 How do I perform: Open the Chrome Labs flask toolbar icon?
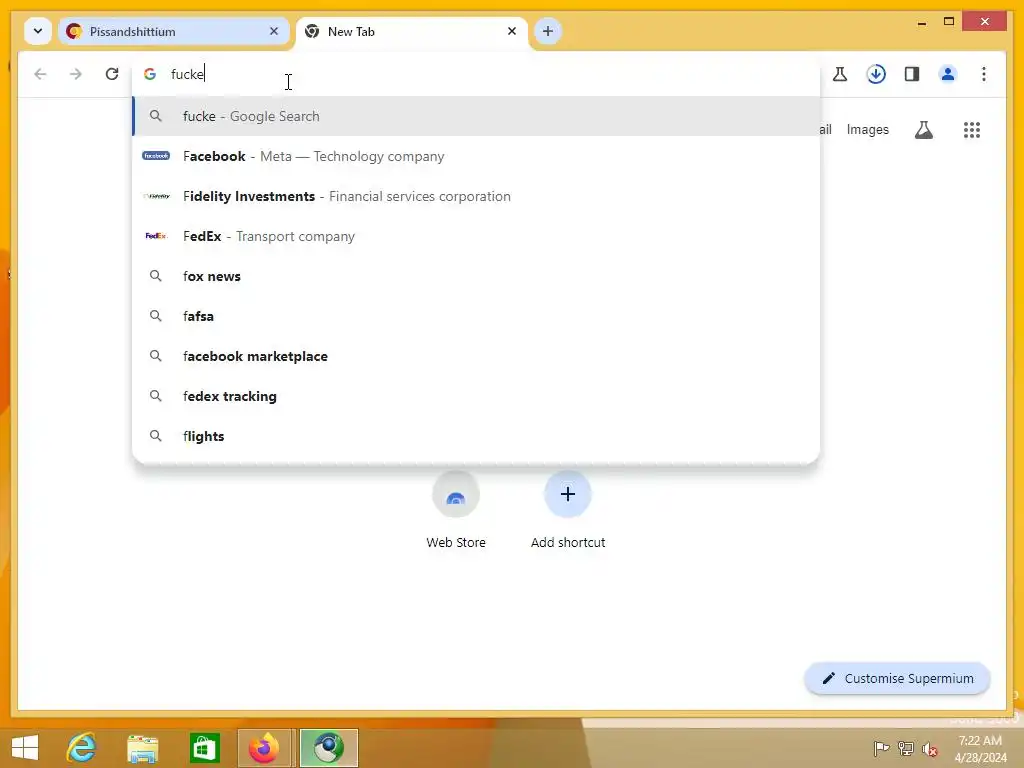click(840, 74)
